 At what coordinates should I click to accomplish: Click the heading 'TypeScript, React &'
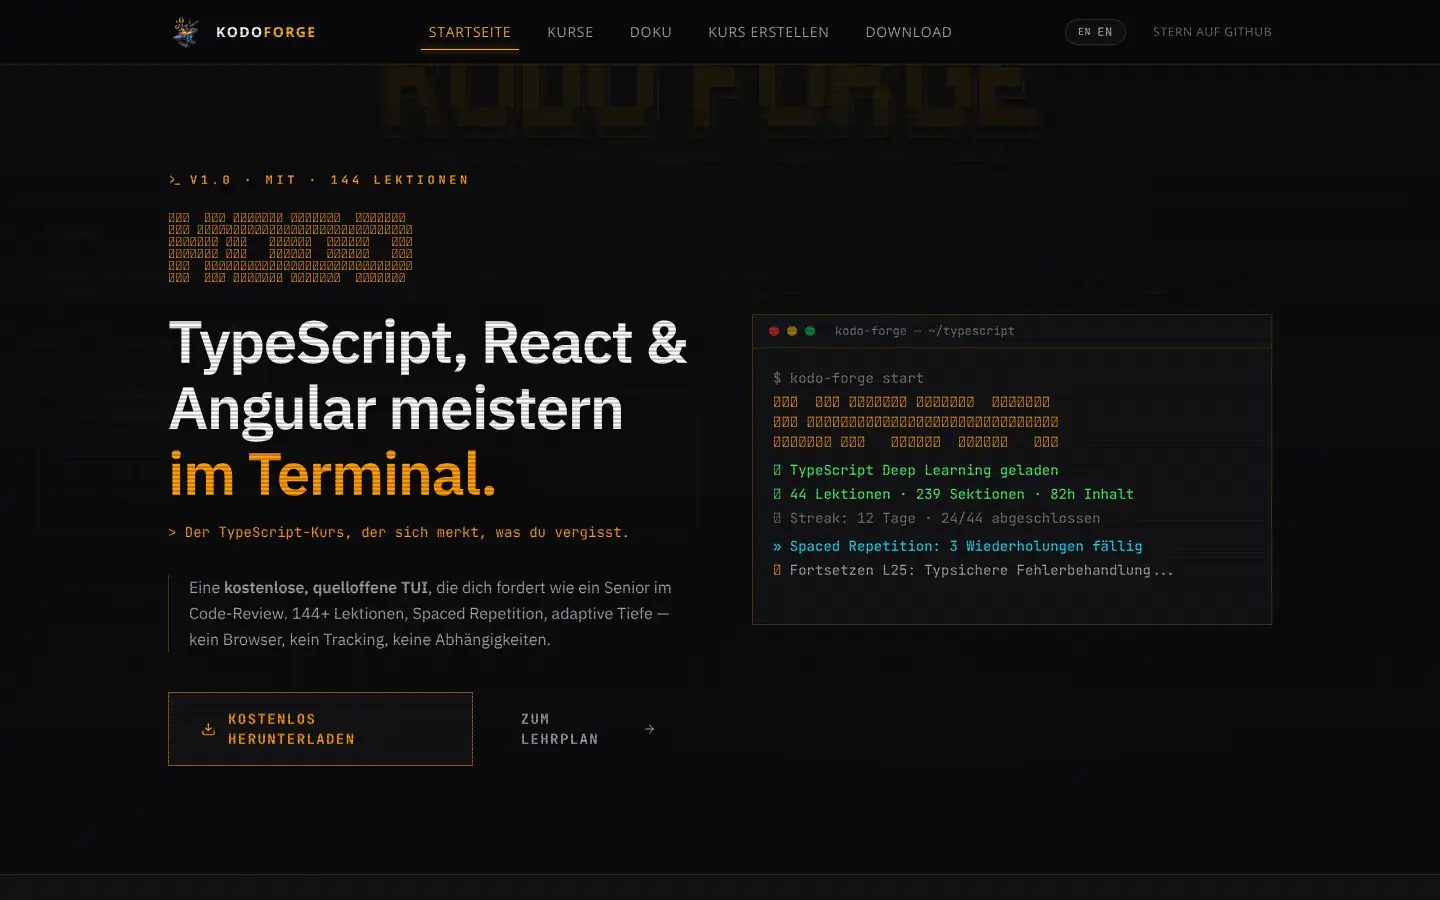[x=428, y=343]
